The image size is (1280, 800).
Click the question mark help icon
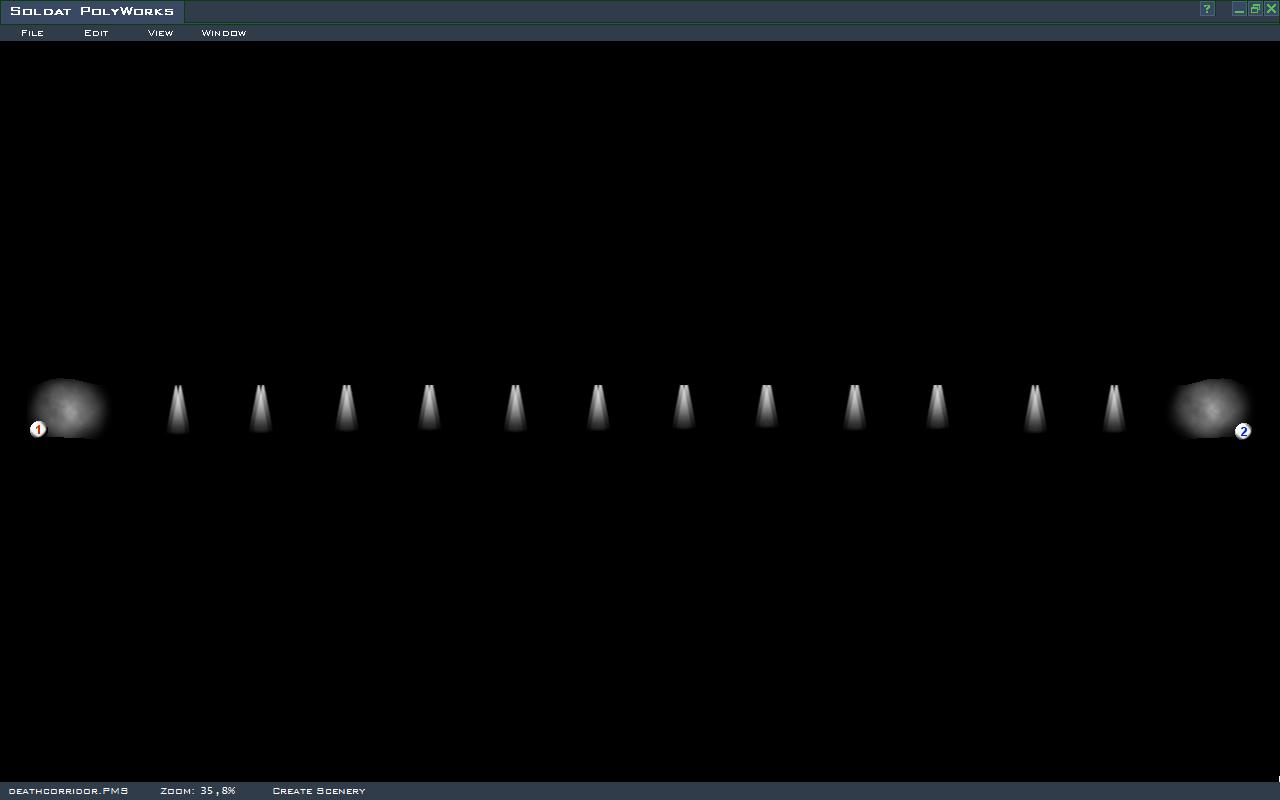[x=1207, y=9]
